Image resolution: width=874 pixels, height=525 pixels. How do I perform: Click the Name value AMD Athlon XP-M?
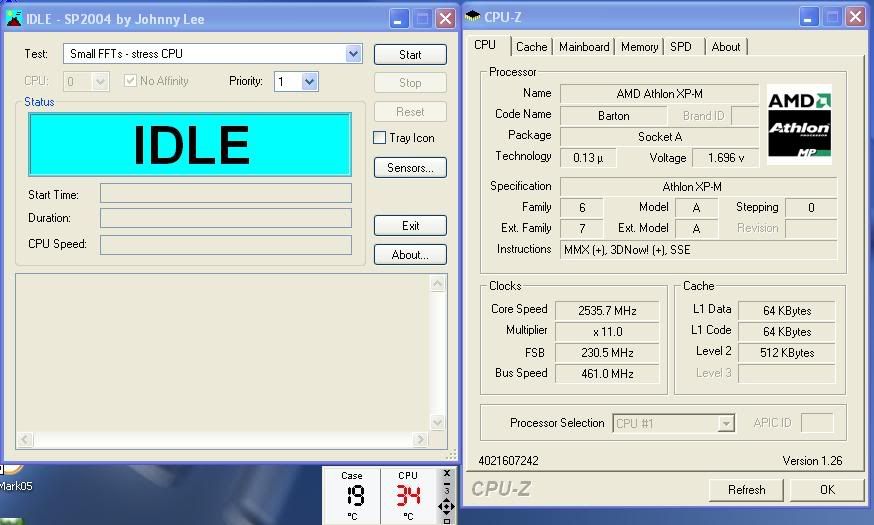coord(659,94)
